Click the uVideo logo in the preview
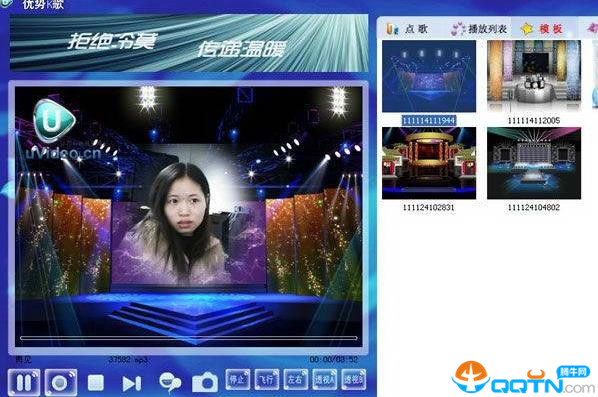This screenshot has width=598, height=397. [55, 121]
